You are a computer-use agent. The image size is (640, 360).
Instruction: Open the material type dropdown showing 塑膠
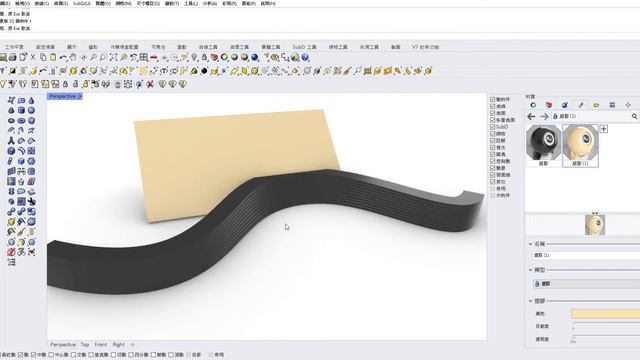pyautogui.click(x=586, y=284)
